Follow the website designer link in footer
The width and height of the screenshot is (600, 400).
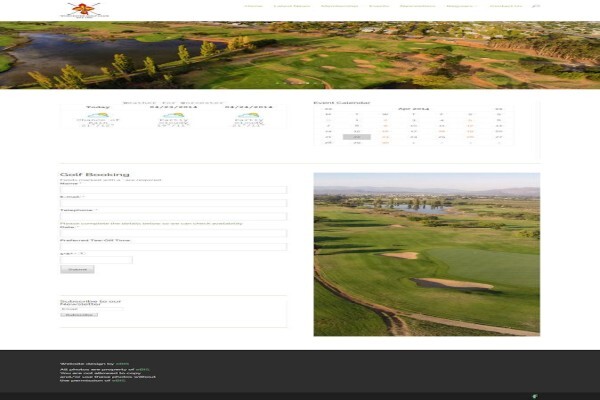point(122,364)
